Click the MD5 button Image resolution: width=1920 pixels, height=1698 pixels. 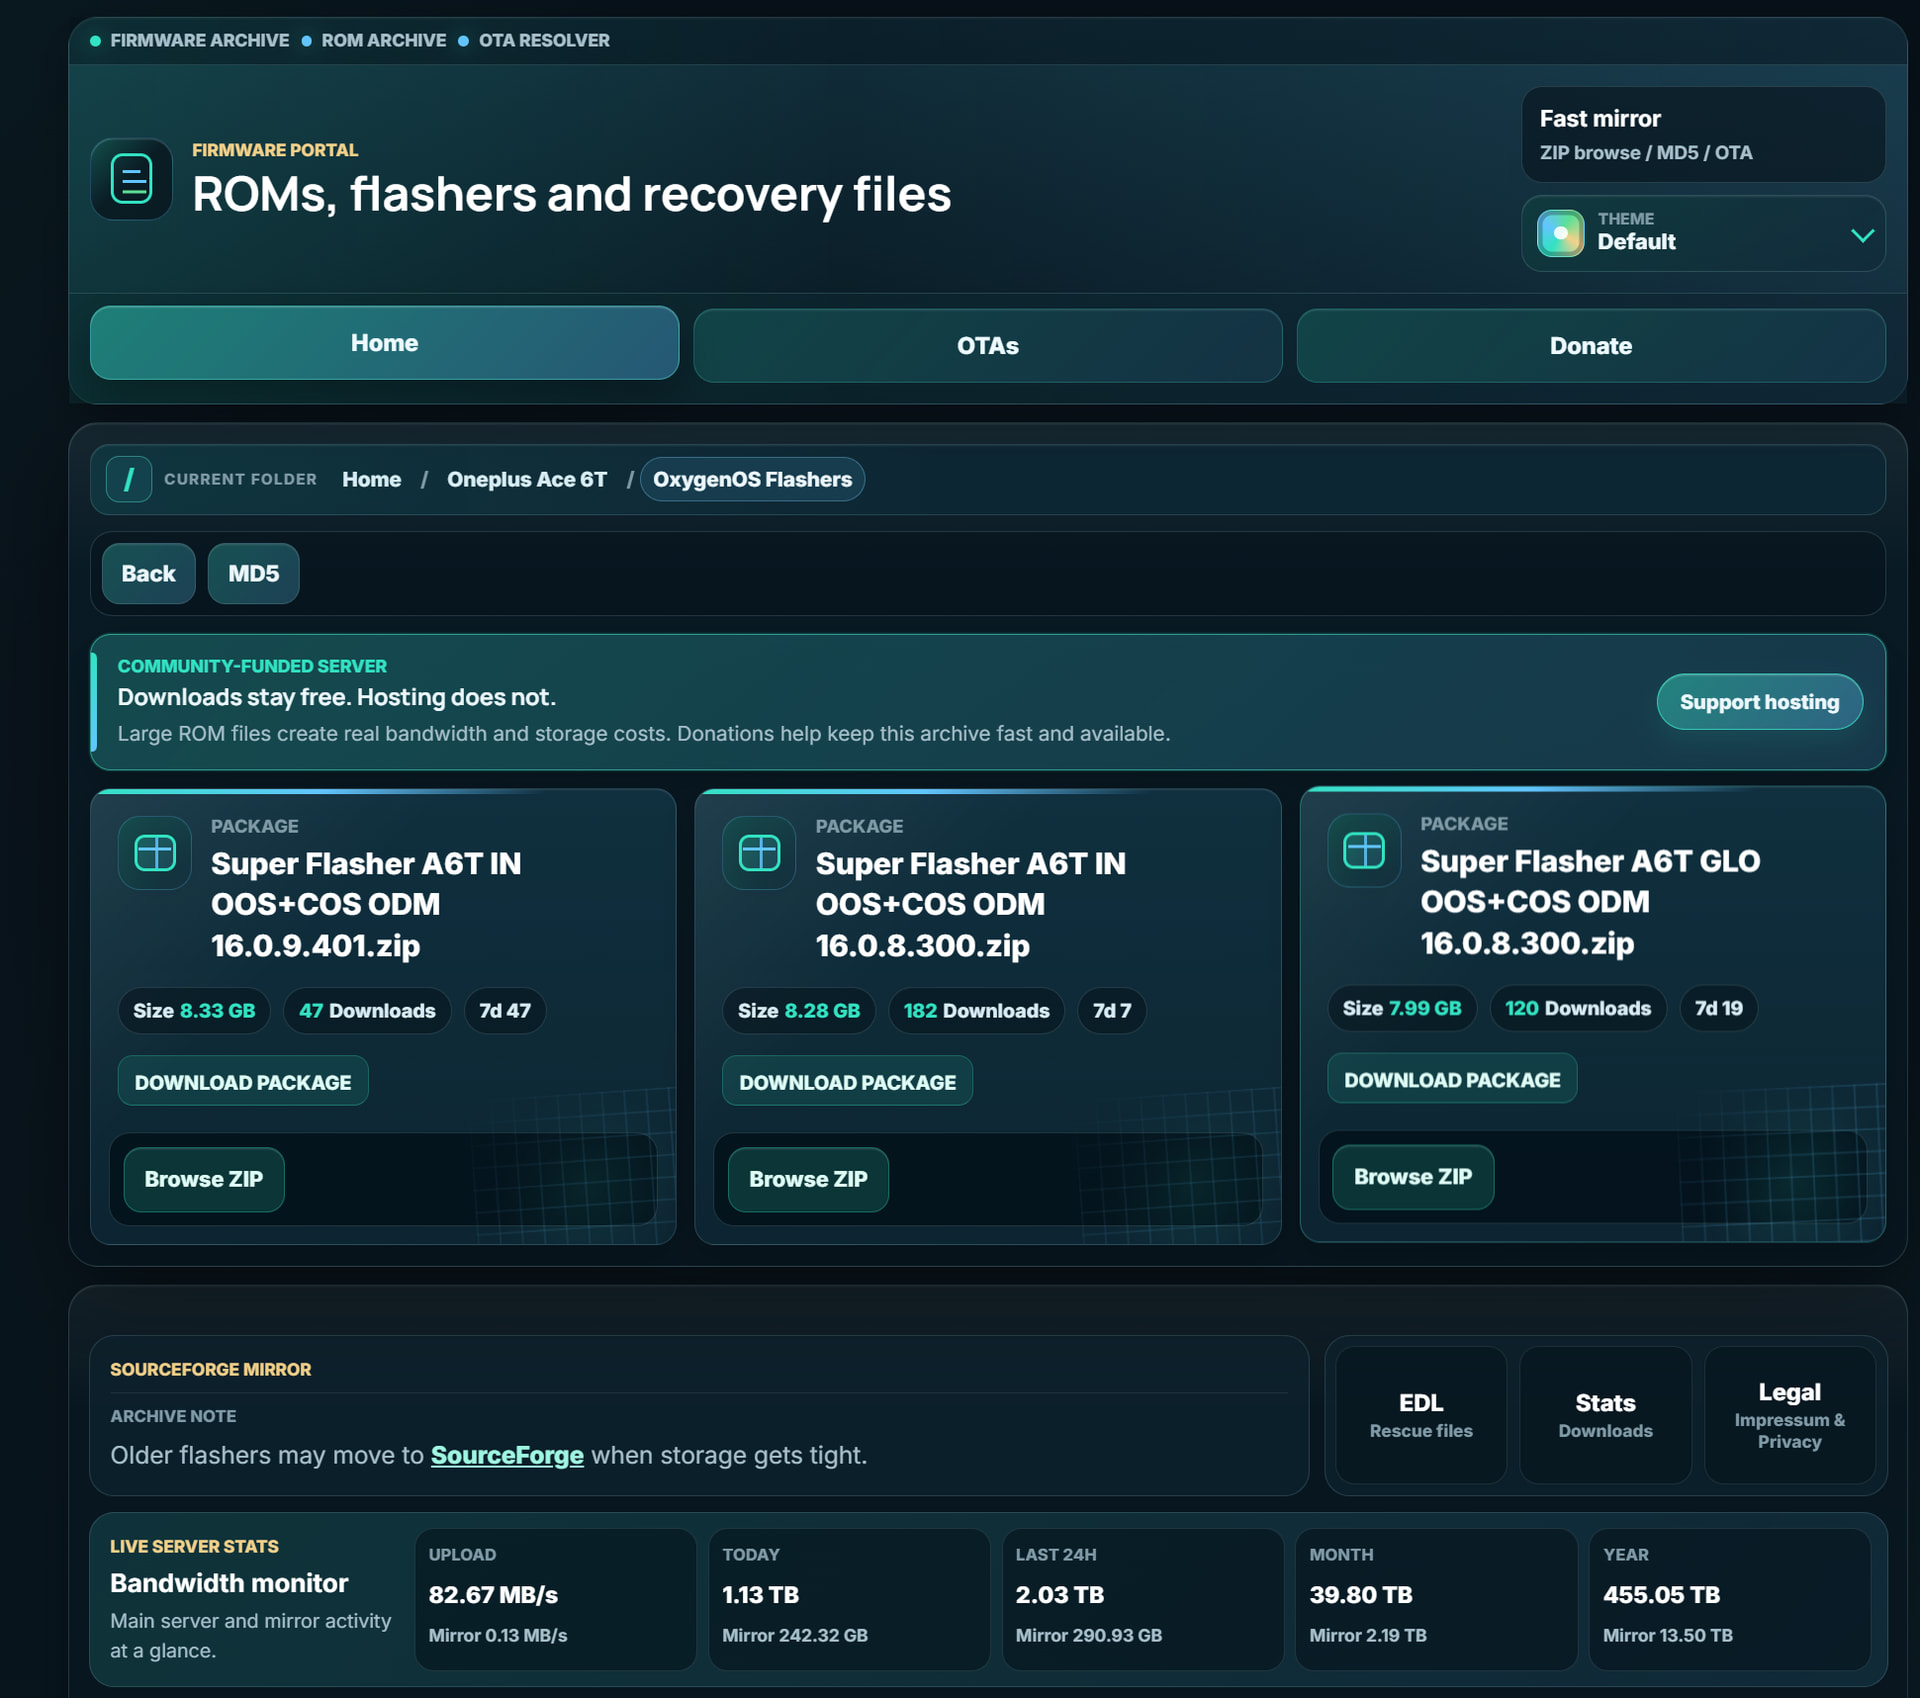[253, 574]
